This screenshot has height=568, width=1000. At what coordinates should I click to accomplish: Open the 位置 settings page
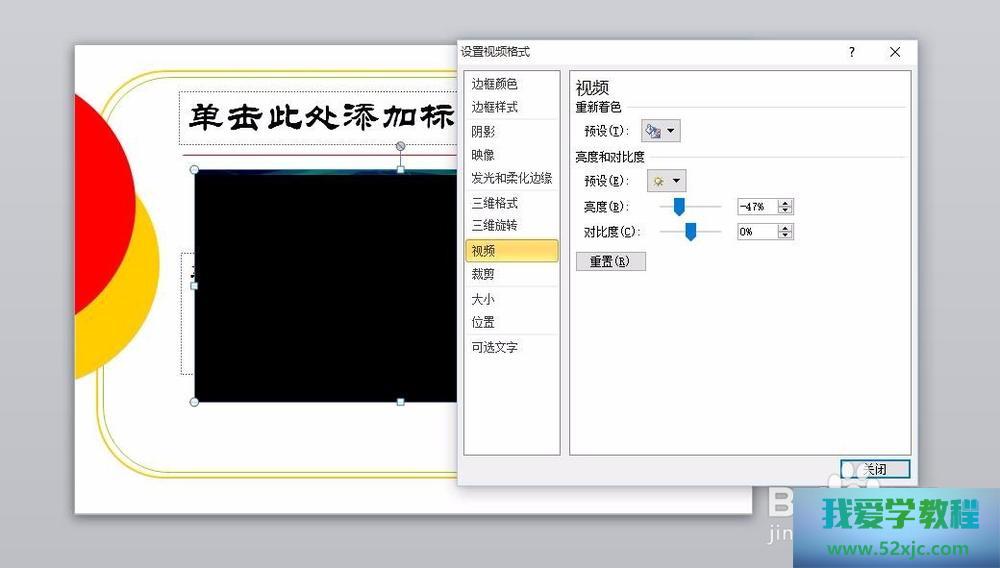pos(484,322)
